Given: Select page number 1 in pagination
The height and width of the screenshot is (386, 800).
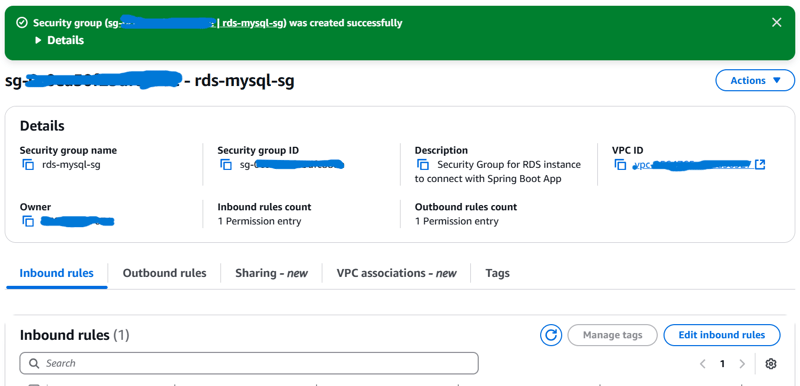Looking at the screenshot, I should (722, 364).
